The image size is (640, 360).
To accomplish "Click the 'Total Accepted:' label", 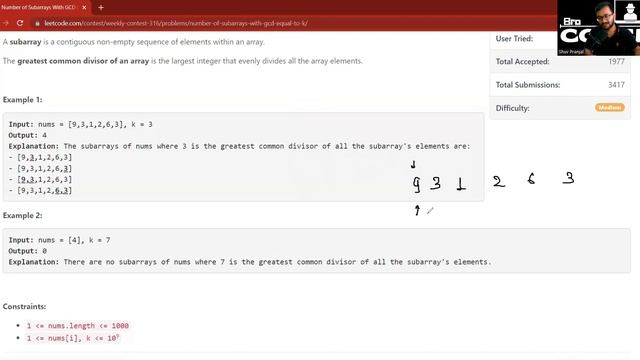I will (522, 62).
